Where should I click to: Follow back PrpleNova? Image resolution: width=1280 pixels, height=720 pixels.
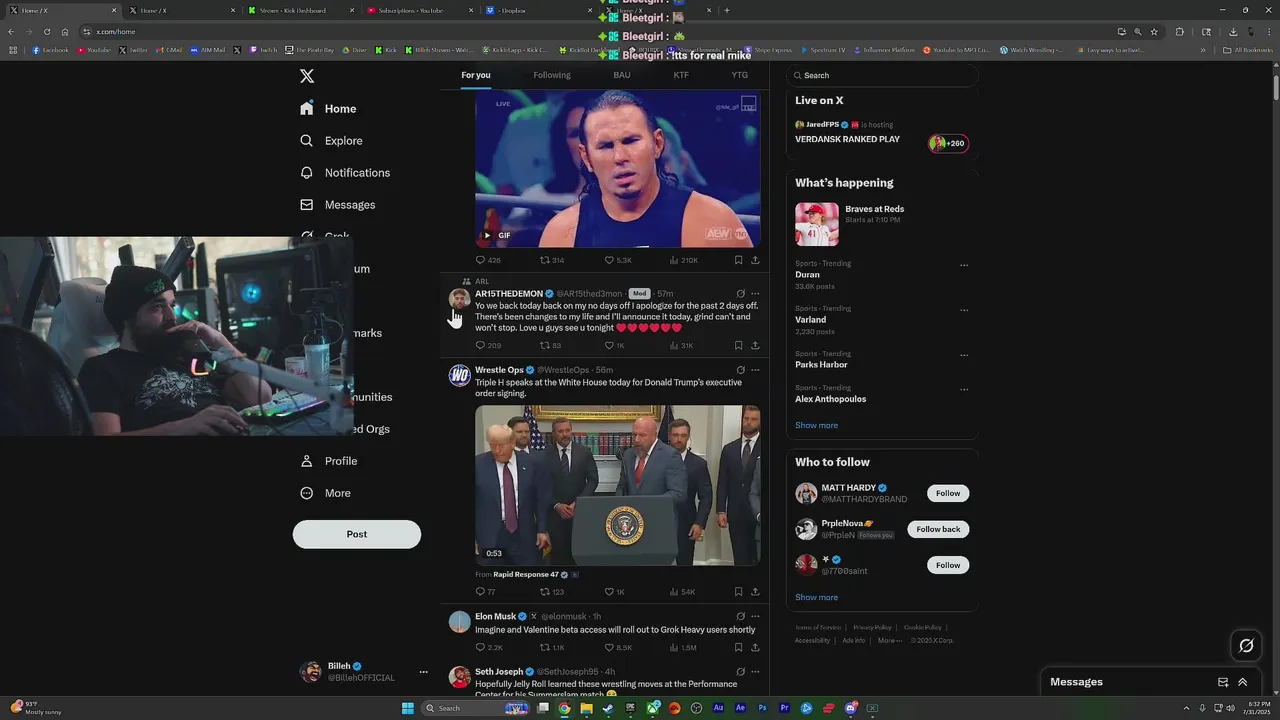(x=938, y=529)
